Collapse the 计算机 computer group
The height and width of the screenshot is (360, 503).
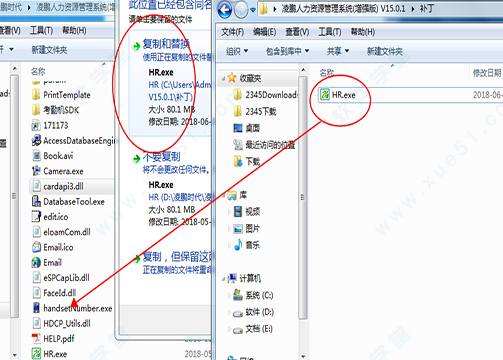click(x=223, y=279)
